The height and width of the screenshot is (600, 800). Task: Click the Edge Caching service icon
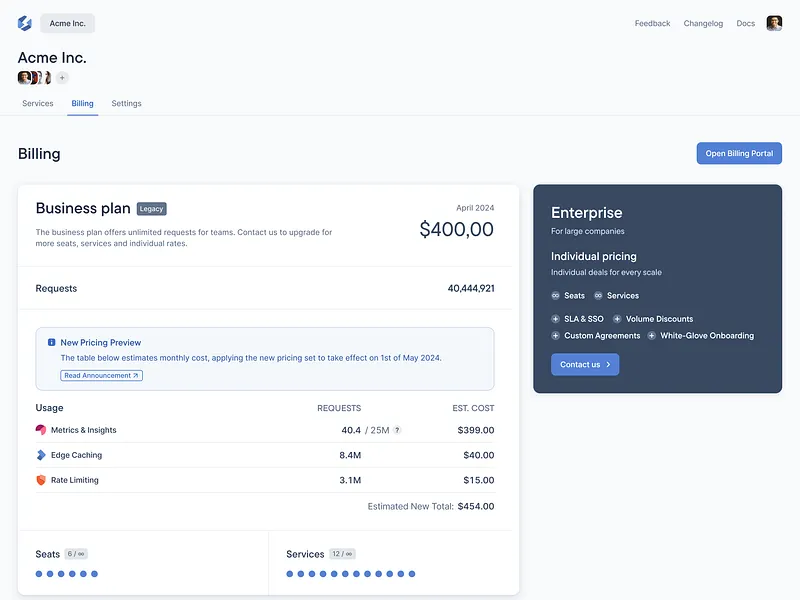[41, 455]
